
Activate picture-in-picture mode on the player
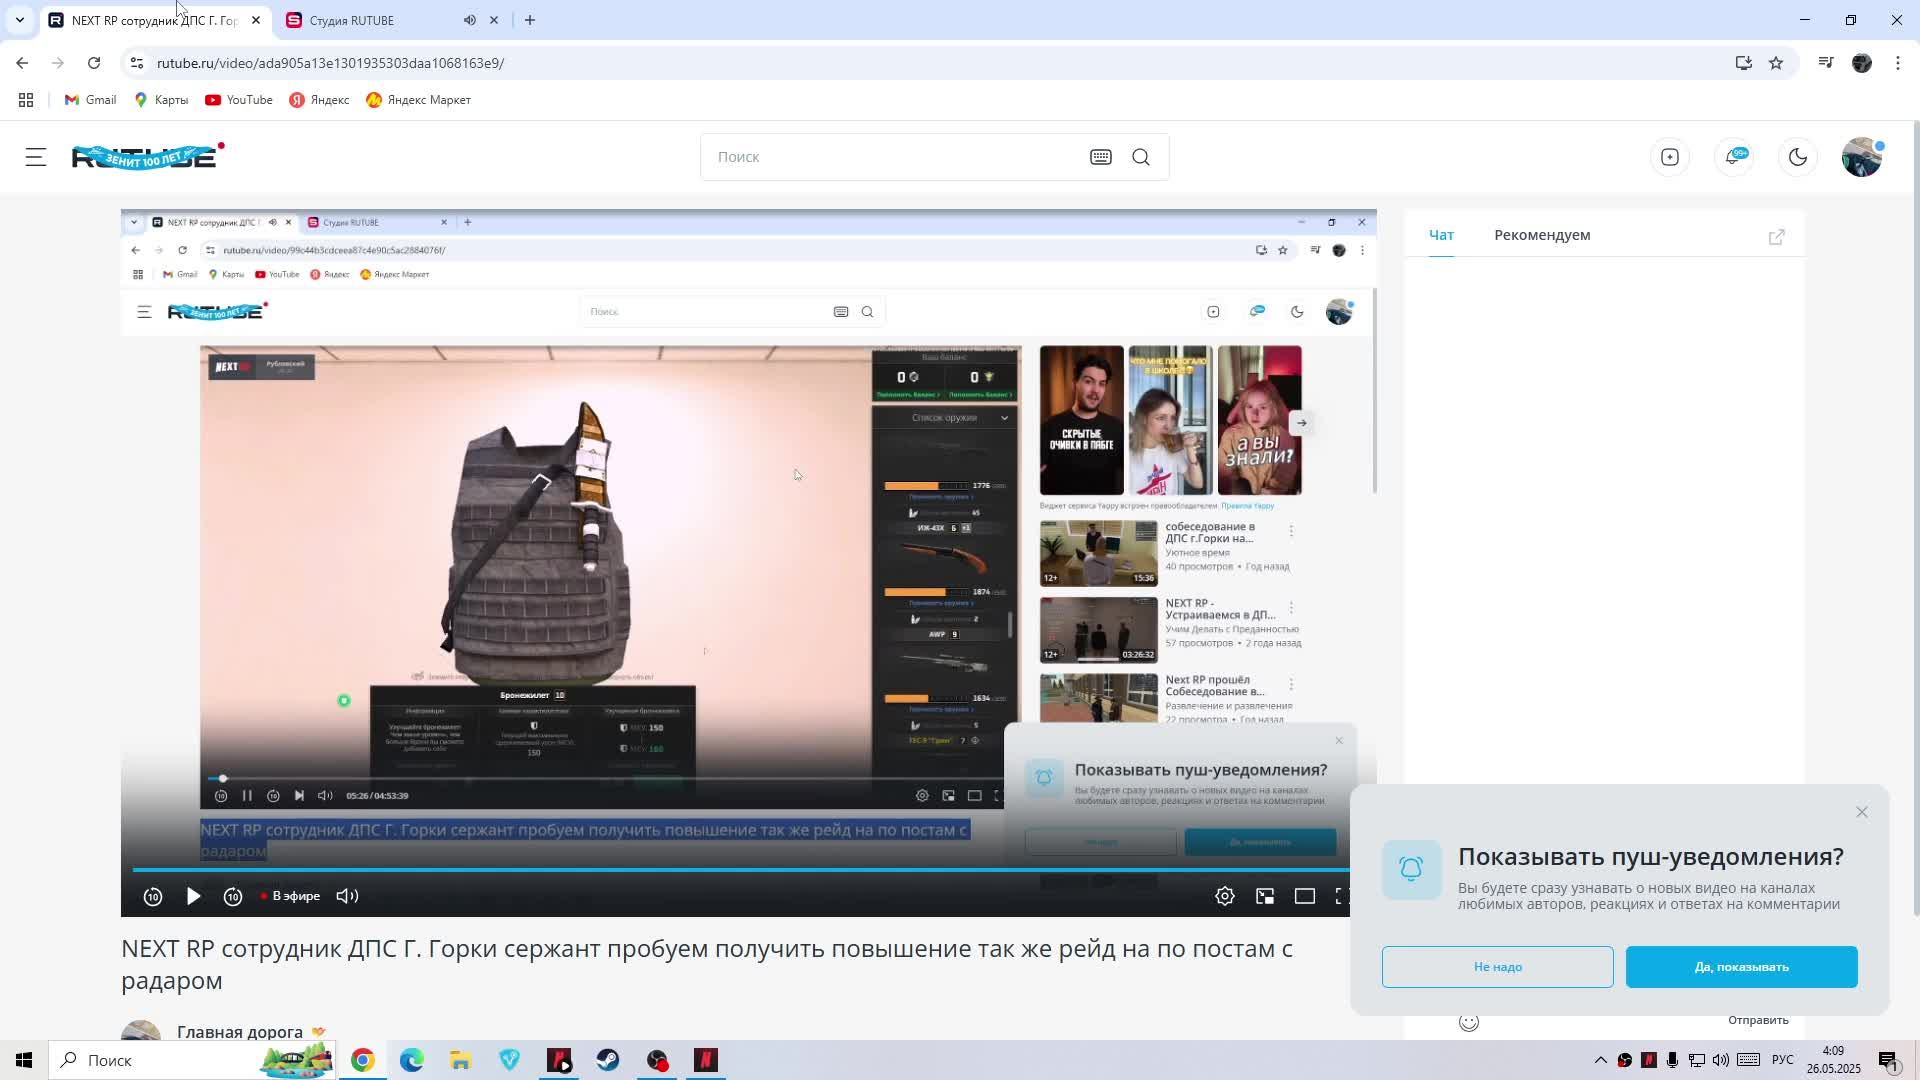[x=1265, y=896]
